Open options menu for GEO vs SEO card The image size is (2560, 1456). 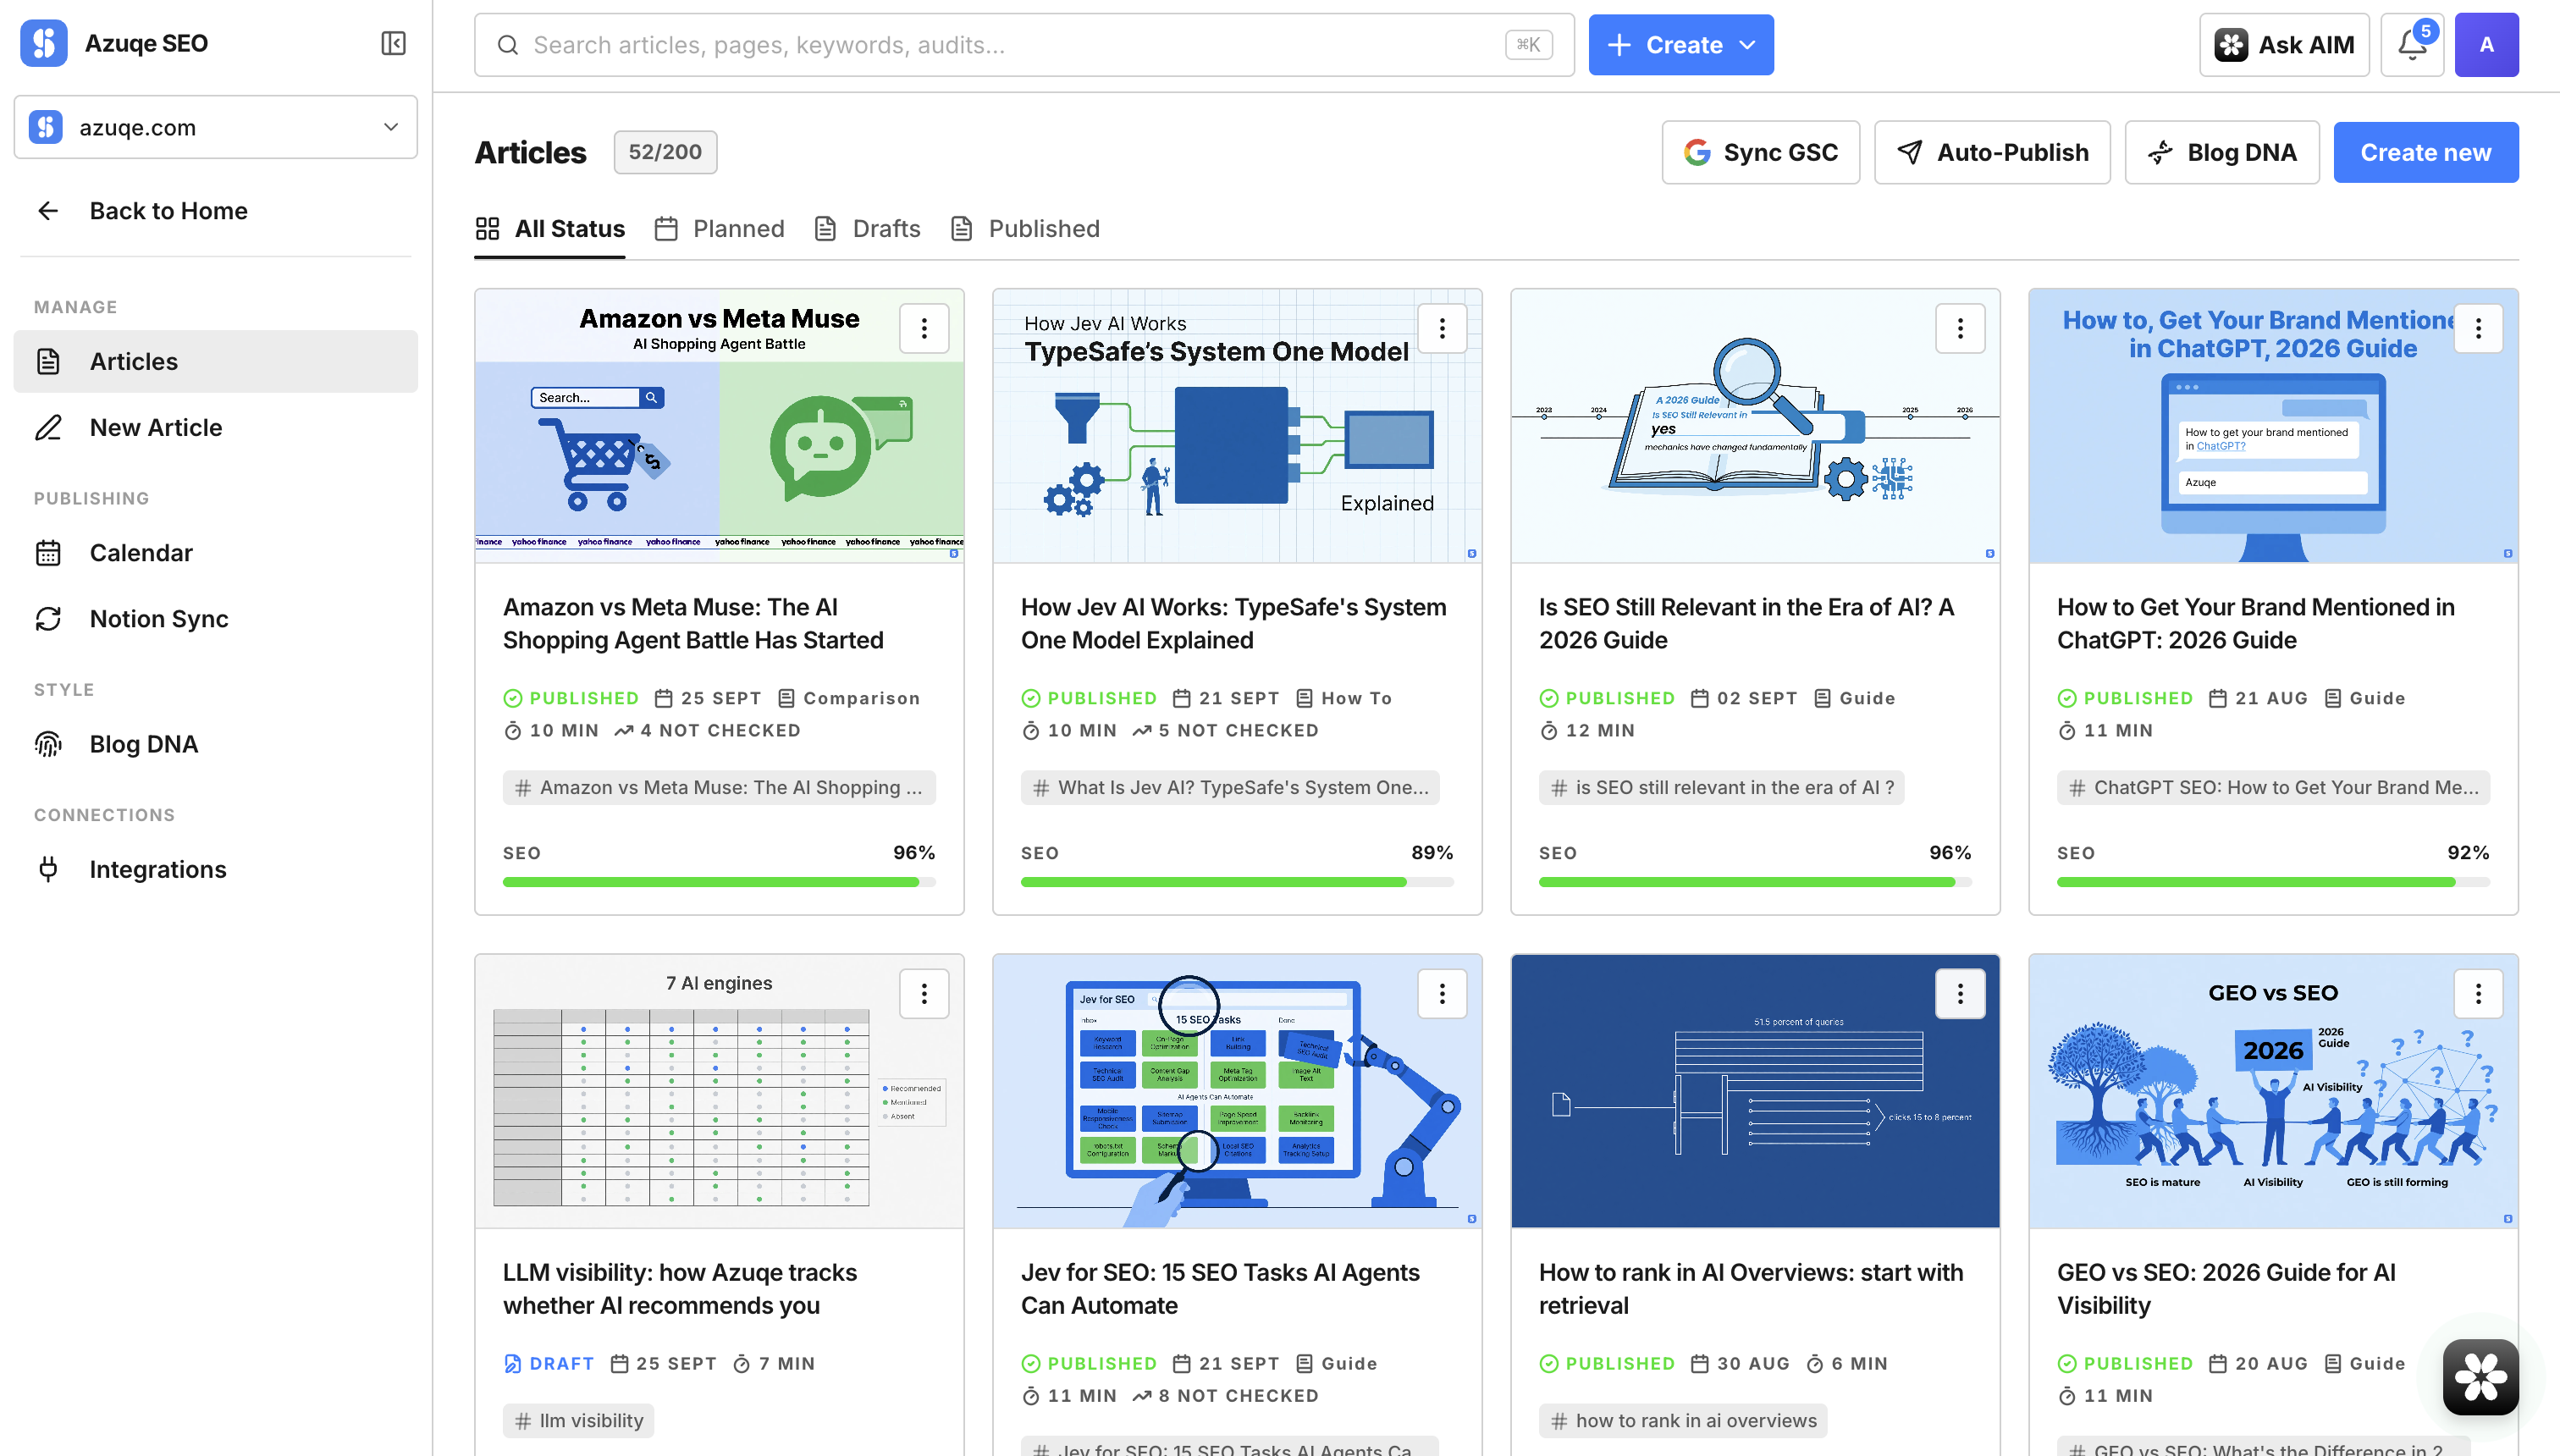(x=2478, y=993)
